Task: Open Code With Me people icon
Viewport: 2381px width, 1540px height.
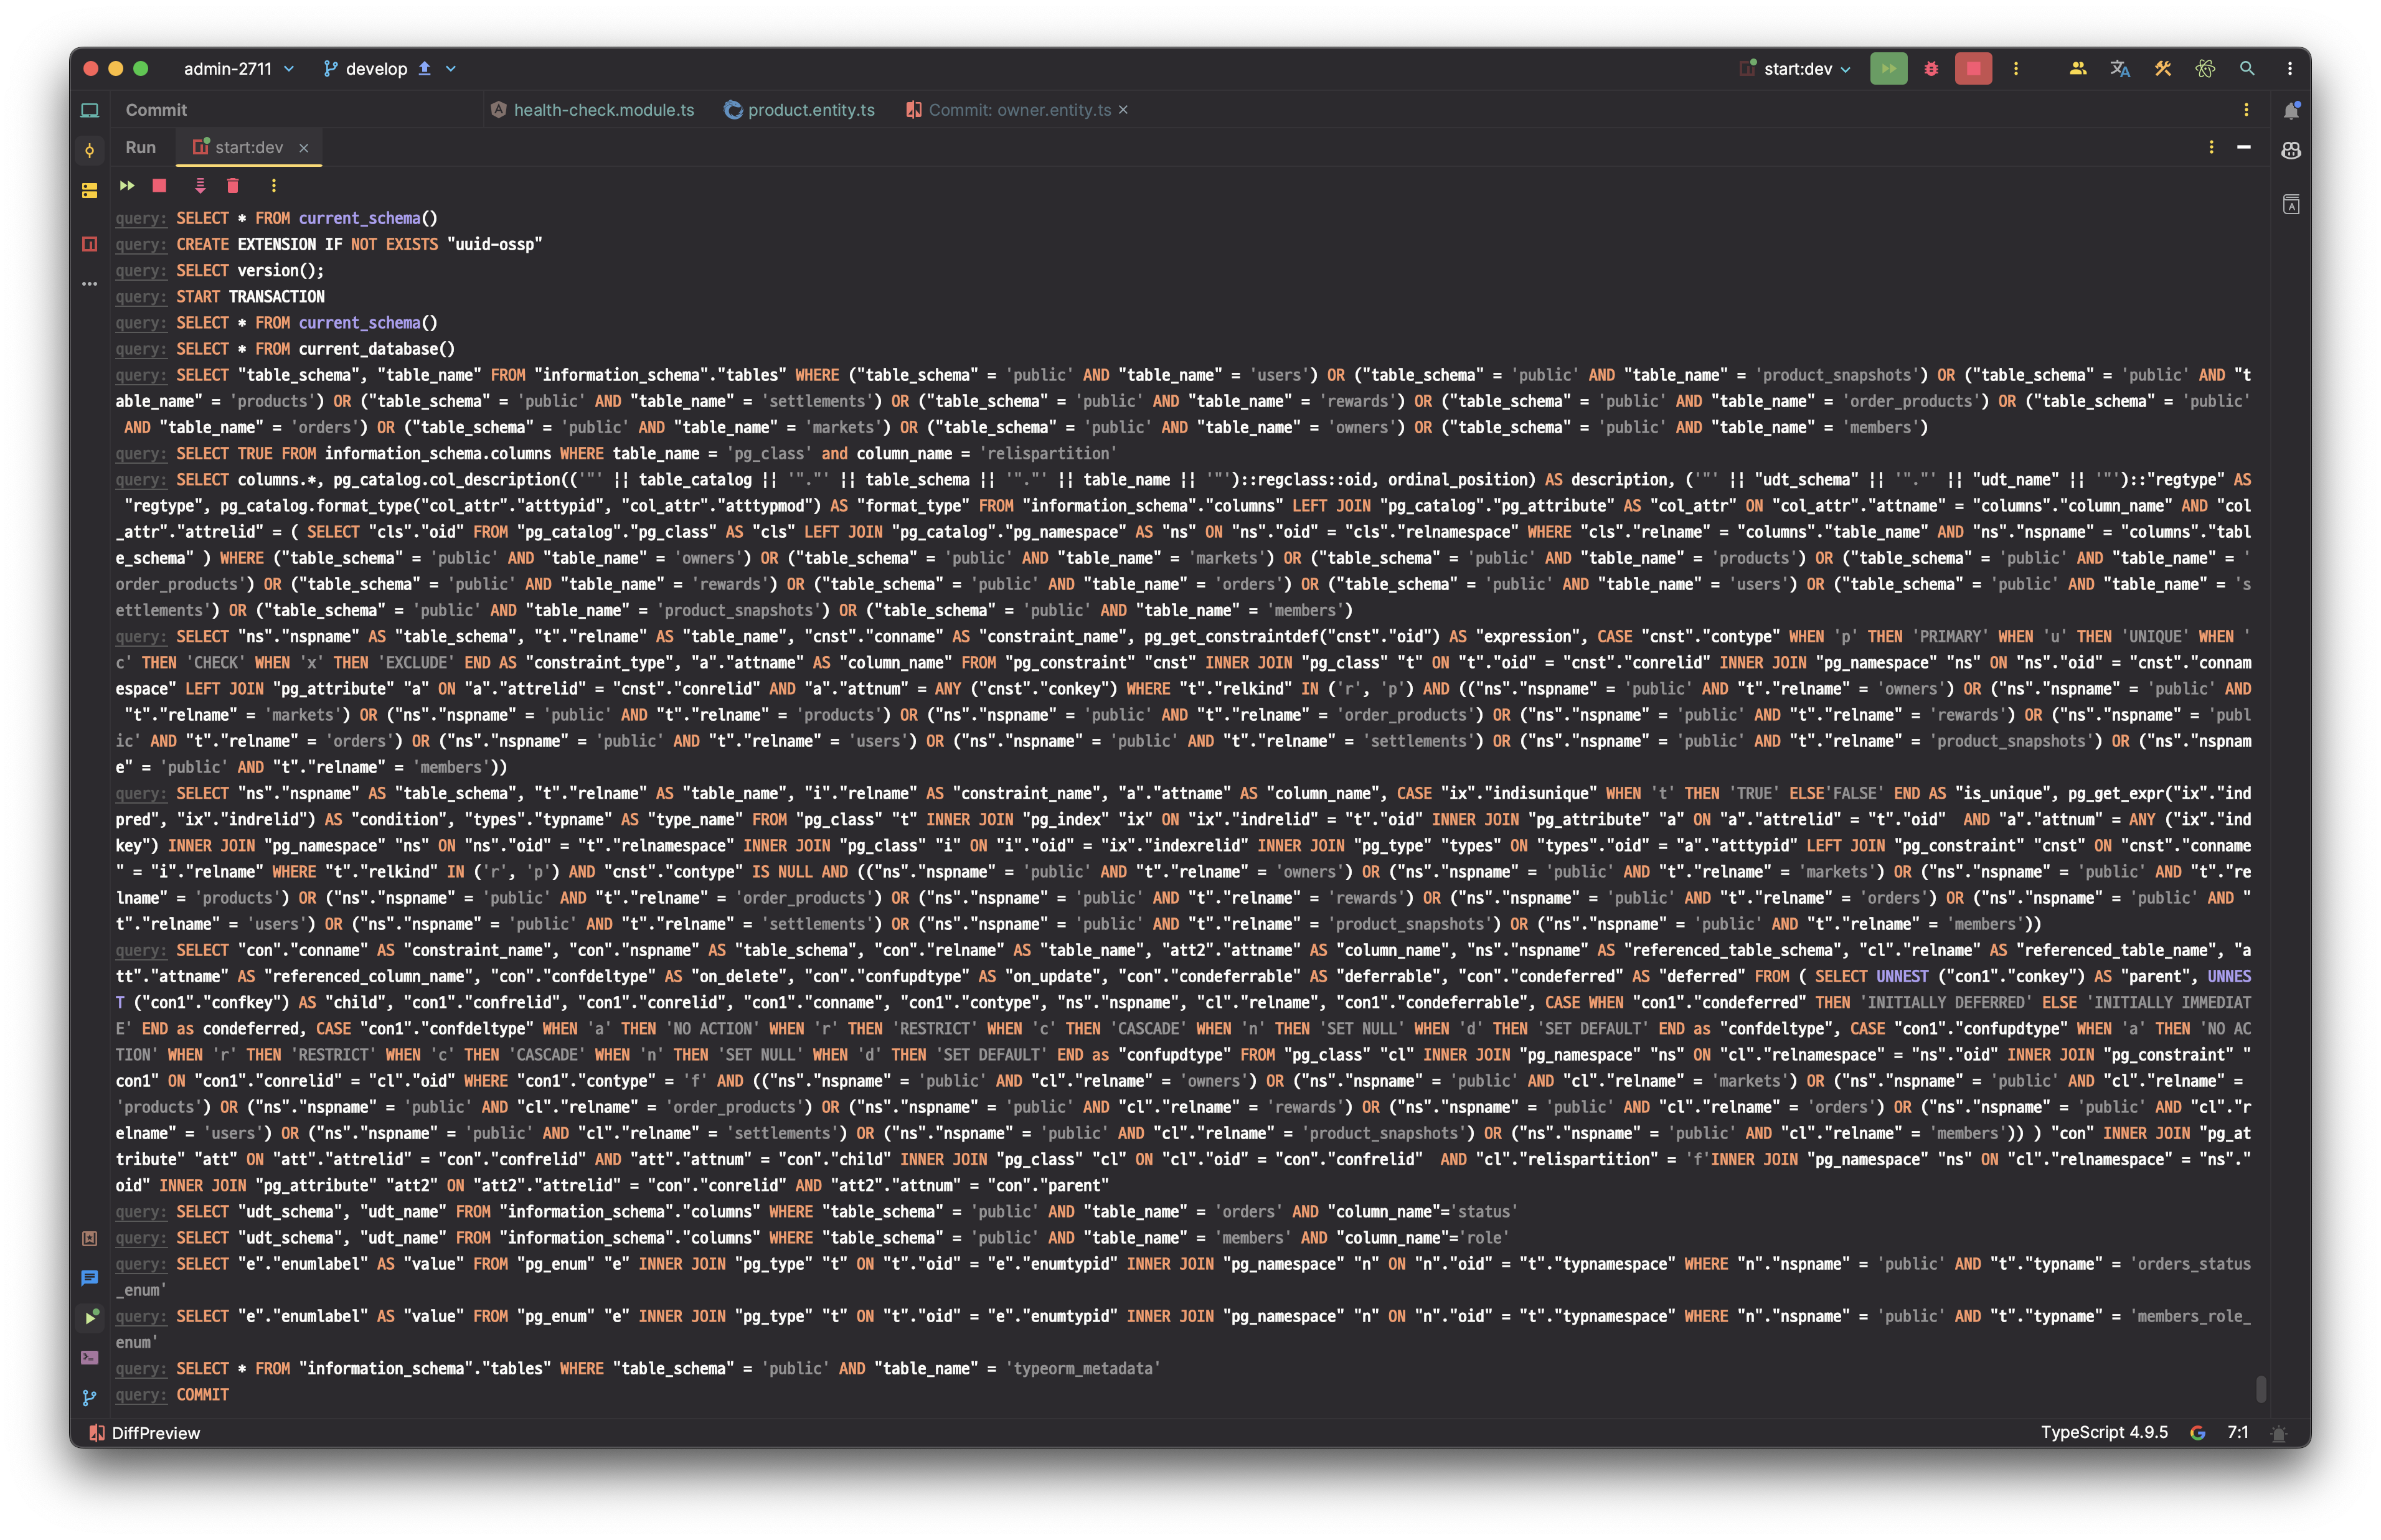Action: pos(2078,69)
